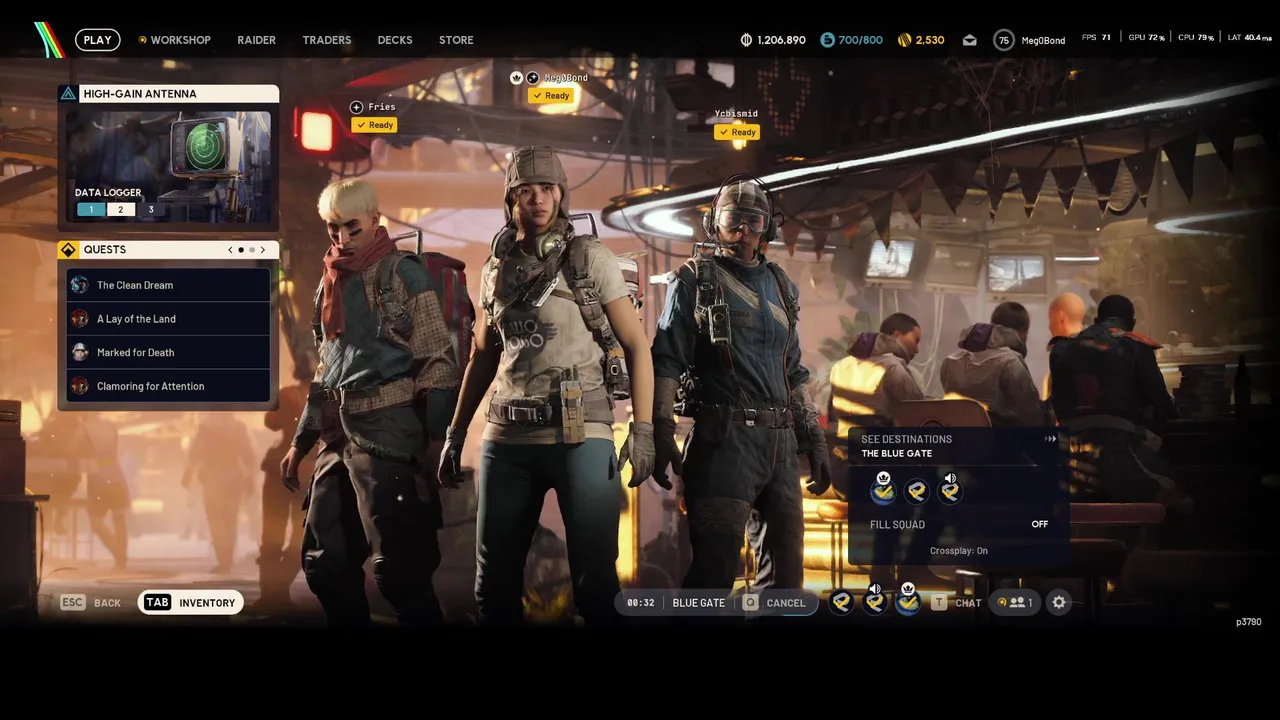1280x720 pixels.
Task: Click crowned leader avatar in bottom bar
Action: [908, 600]
